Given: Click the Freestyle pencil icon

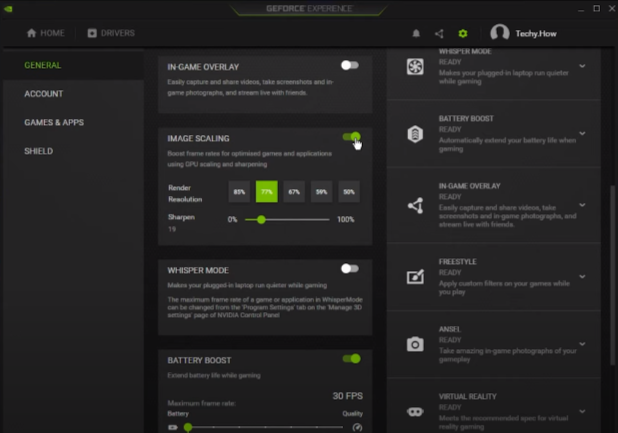Looking at the screenshot, I should click(415, 277).
